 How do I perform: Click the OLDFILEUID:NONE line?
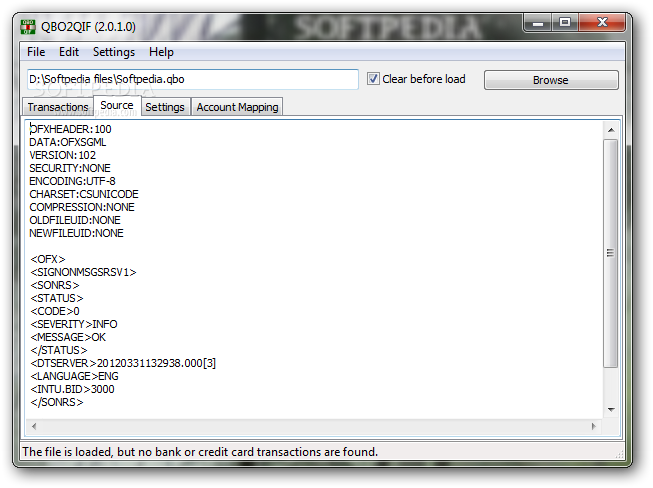coord(75,220)
